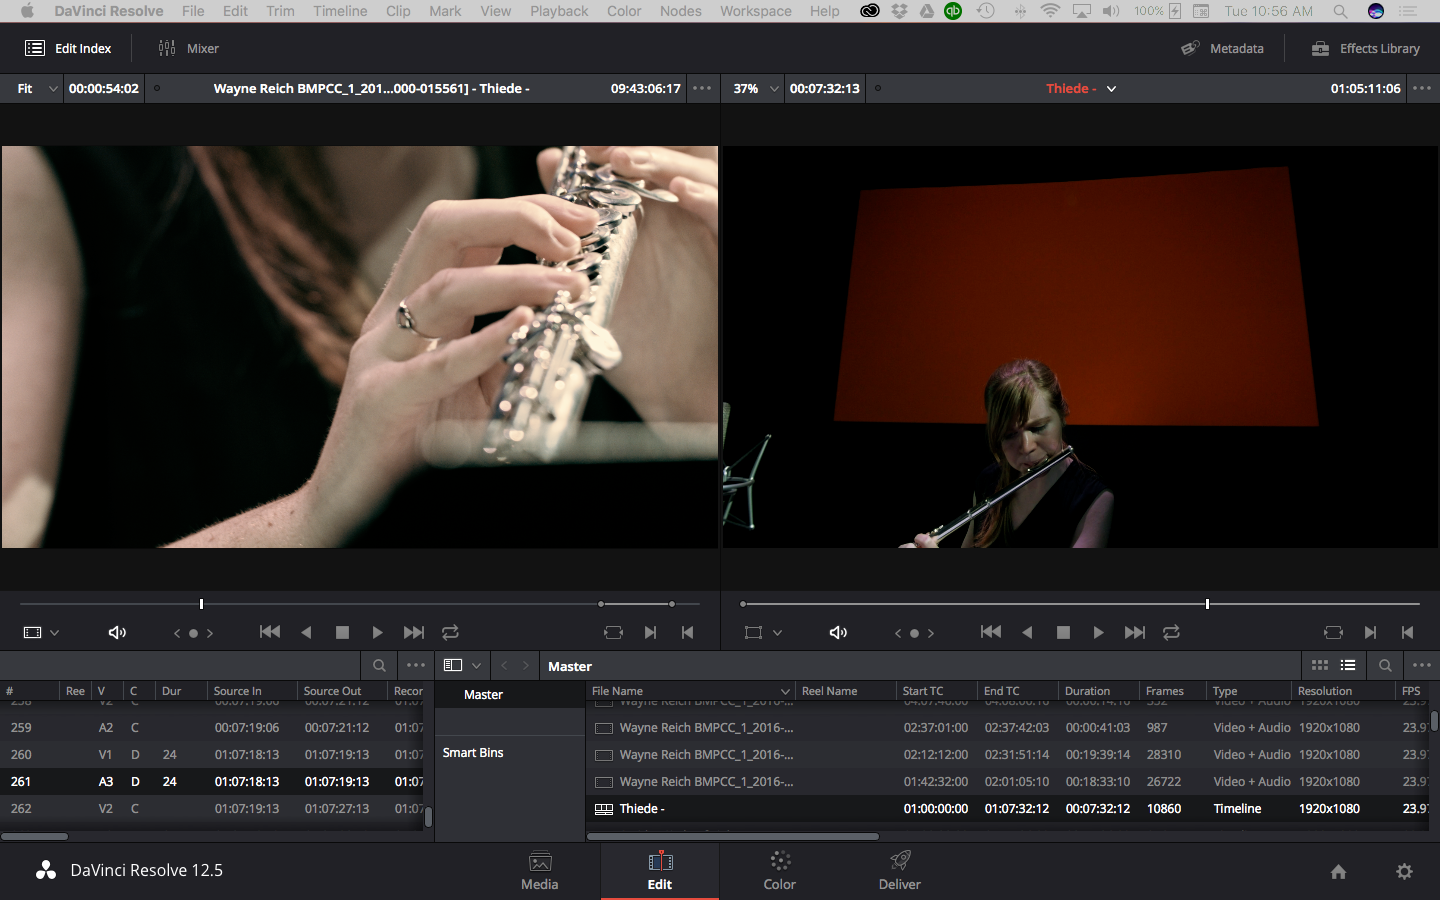Toggle the bin list panel icon
Screen dimensions: 1440x900
pos(453,665)
